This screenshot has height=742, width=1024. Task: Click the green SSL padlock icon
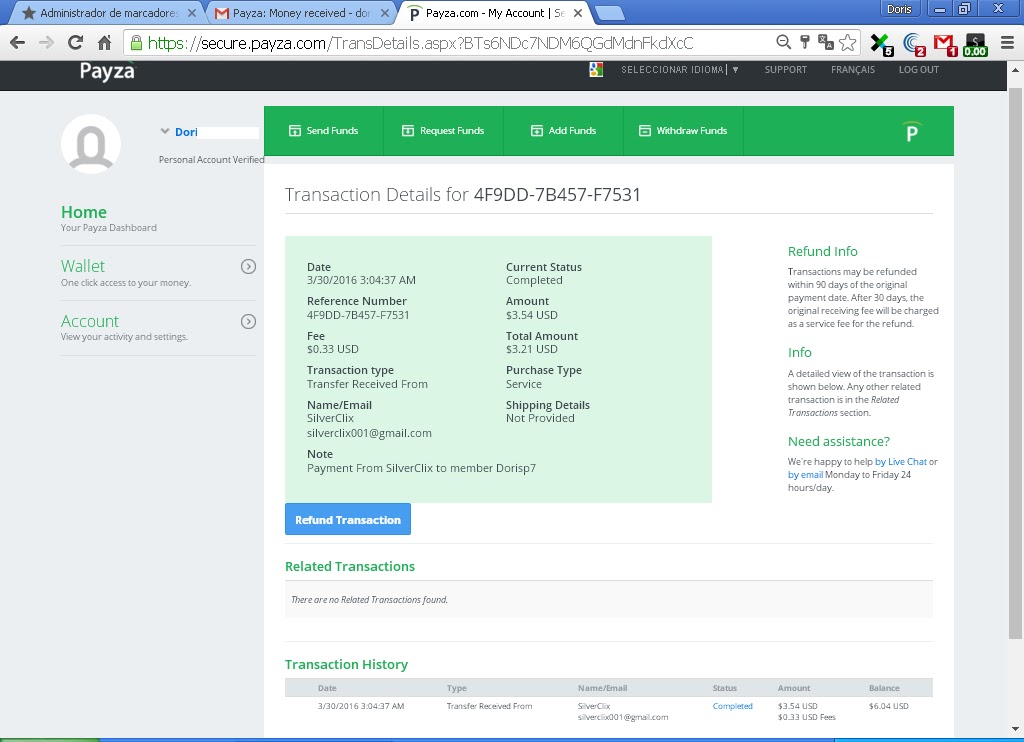pos(136,43)
